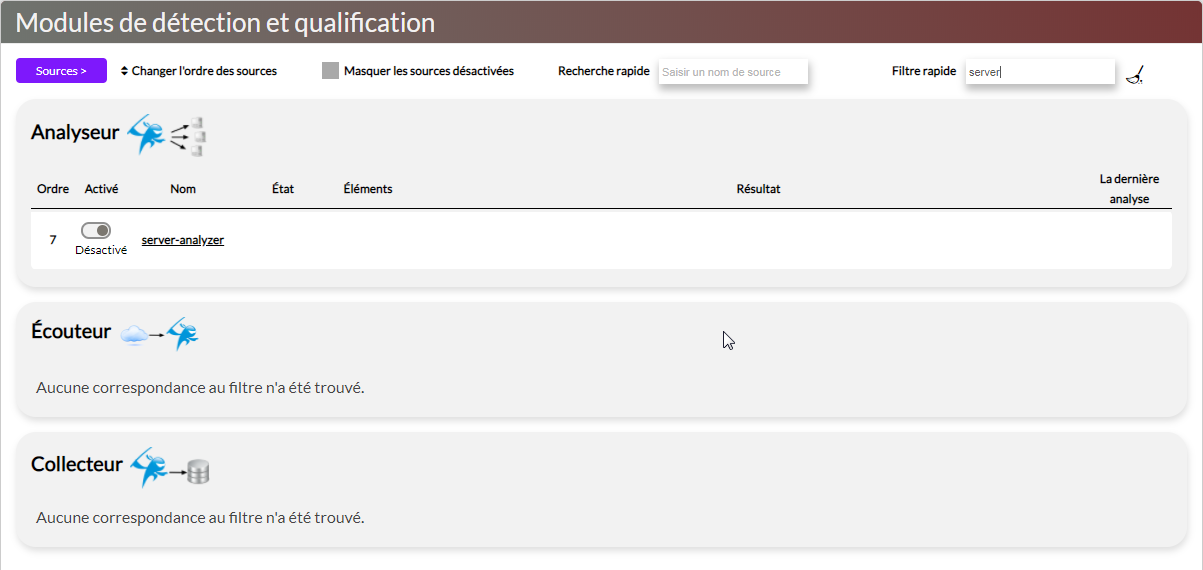Image resolution: width=1203 pixels, height=570 pixels.
Task: Click the broom icon to clear the filter
Action: pyautogui.click(x=1133, y=74)
